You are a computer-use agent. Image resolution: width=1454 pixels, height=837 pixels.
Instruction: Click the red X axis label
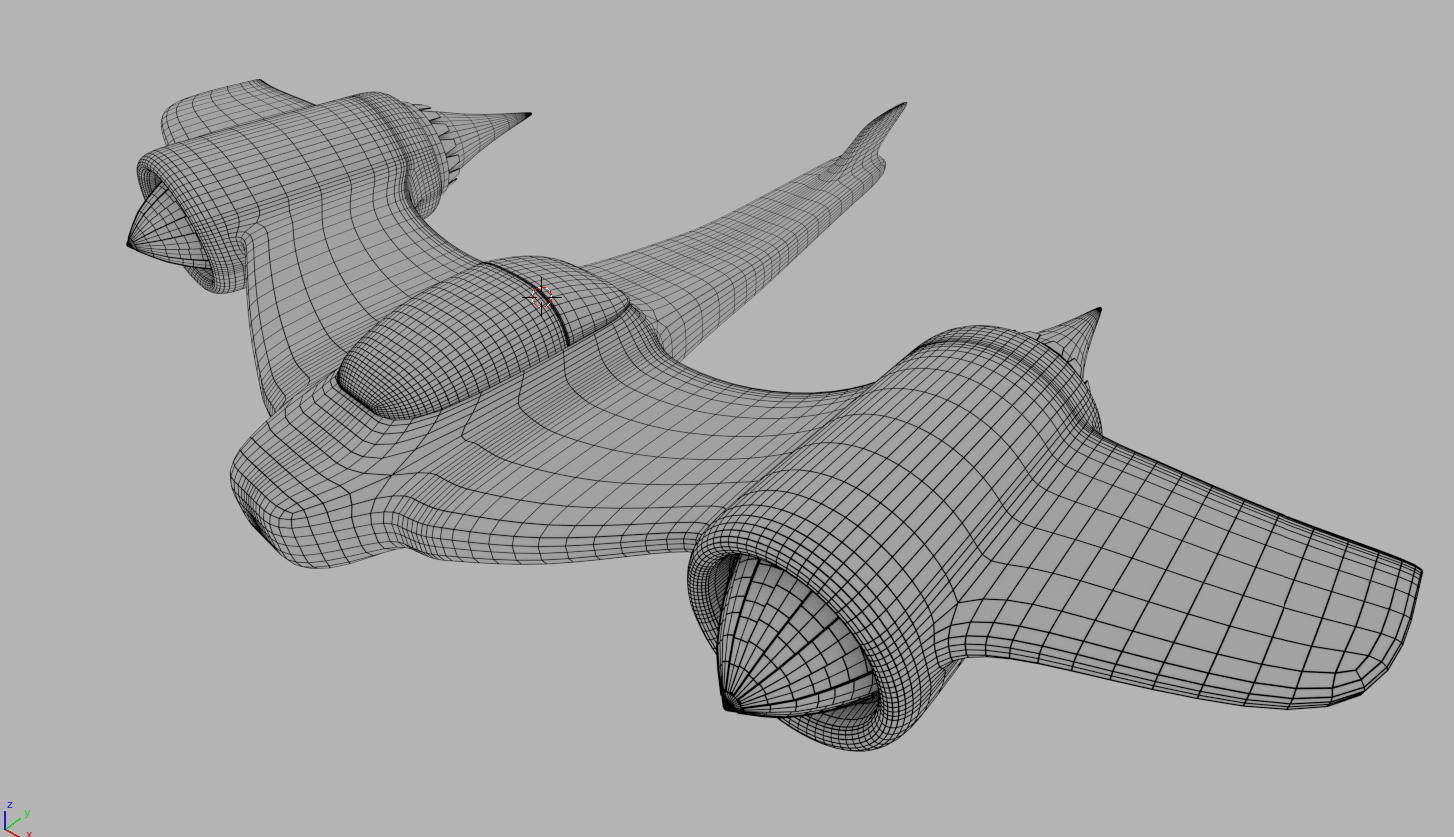pyautogui.click(x=29, y=833)
